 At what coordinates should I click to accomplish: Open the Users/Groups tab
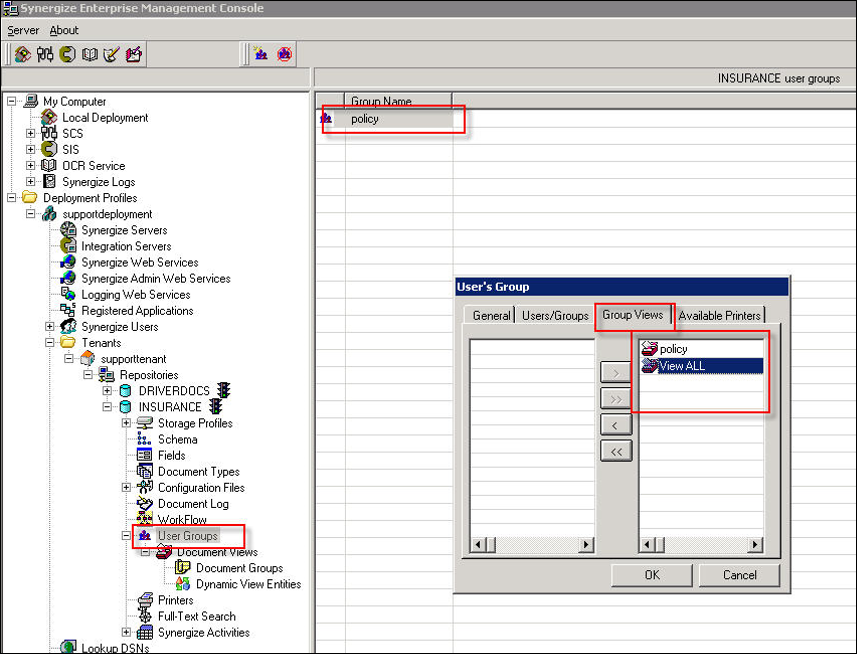pyautogui.click(x=555, y=316)
